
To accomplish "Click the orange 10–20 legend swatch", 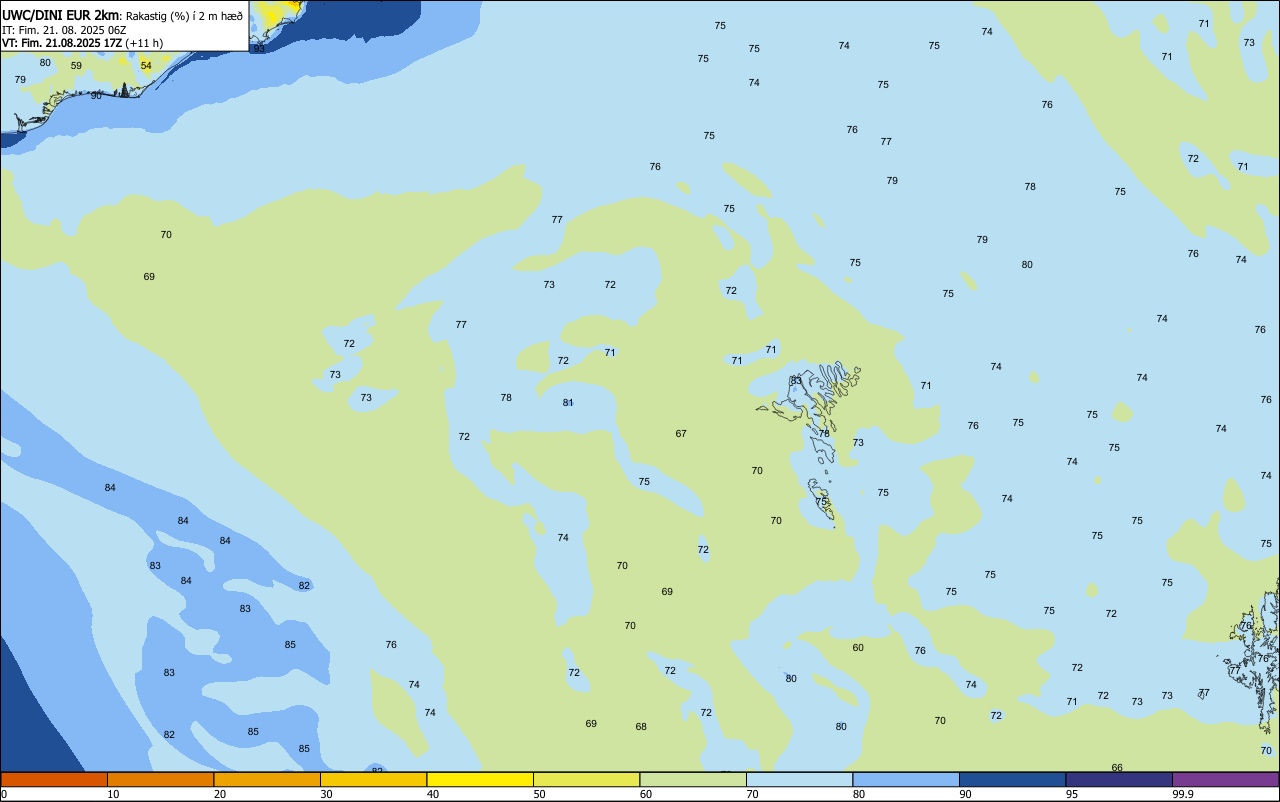I will coord(160,779).
